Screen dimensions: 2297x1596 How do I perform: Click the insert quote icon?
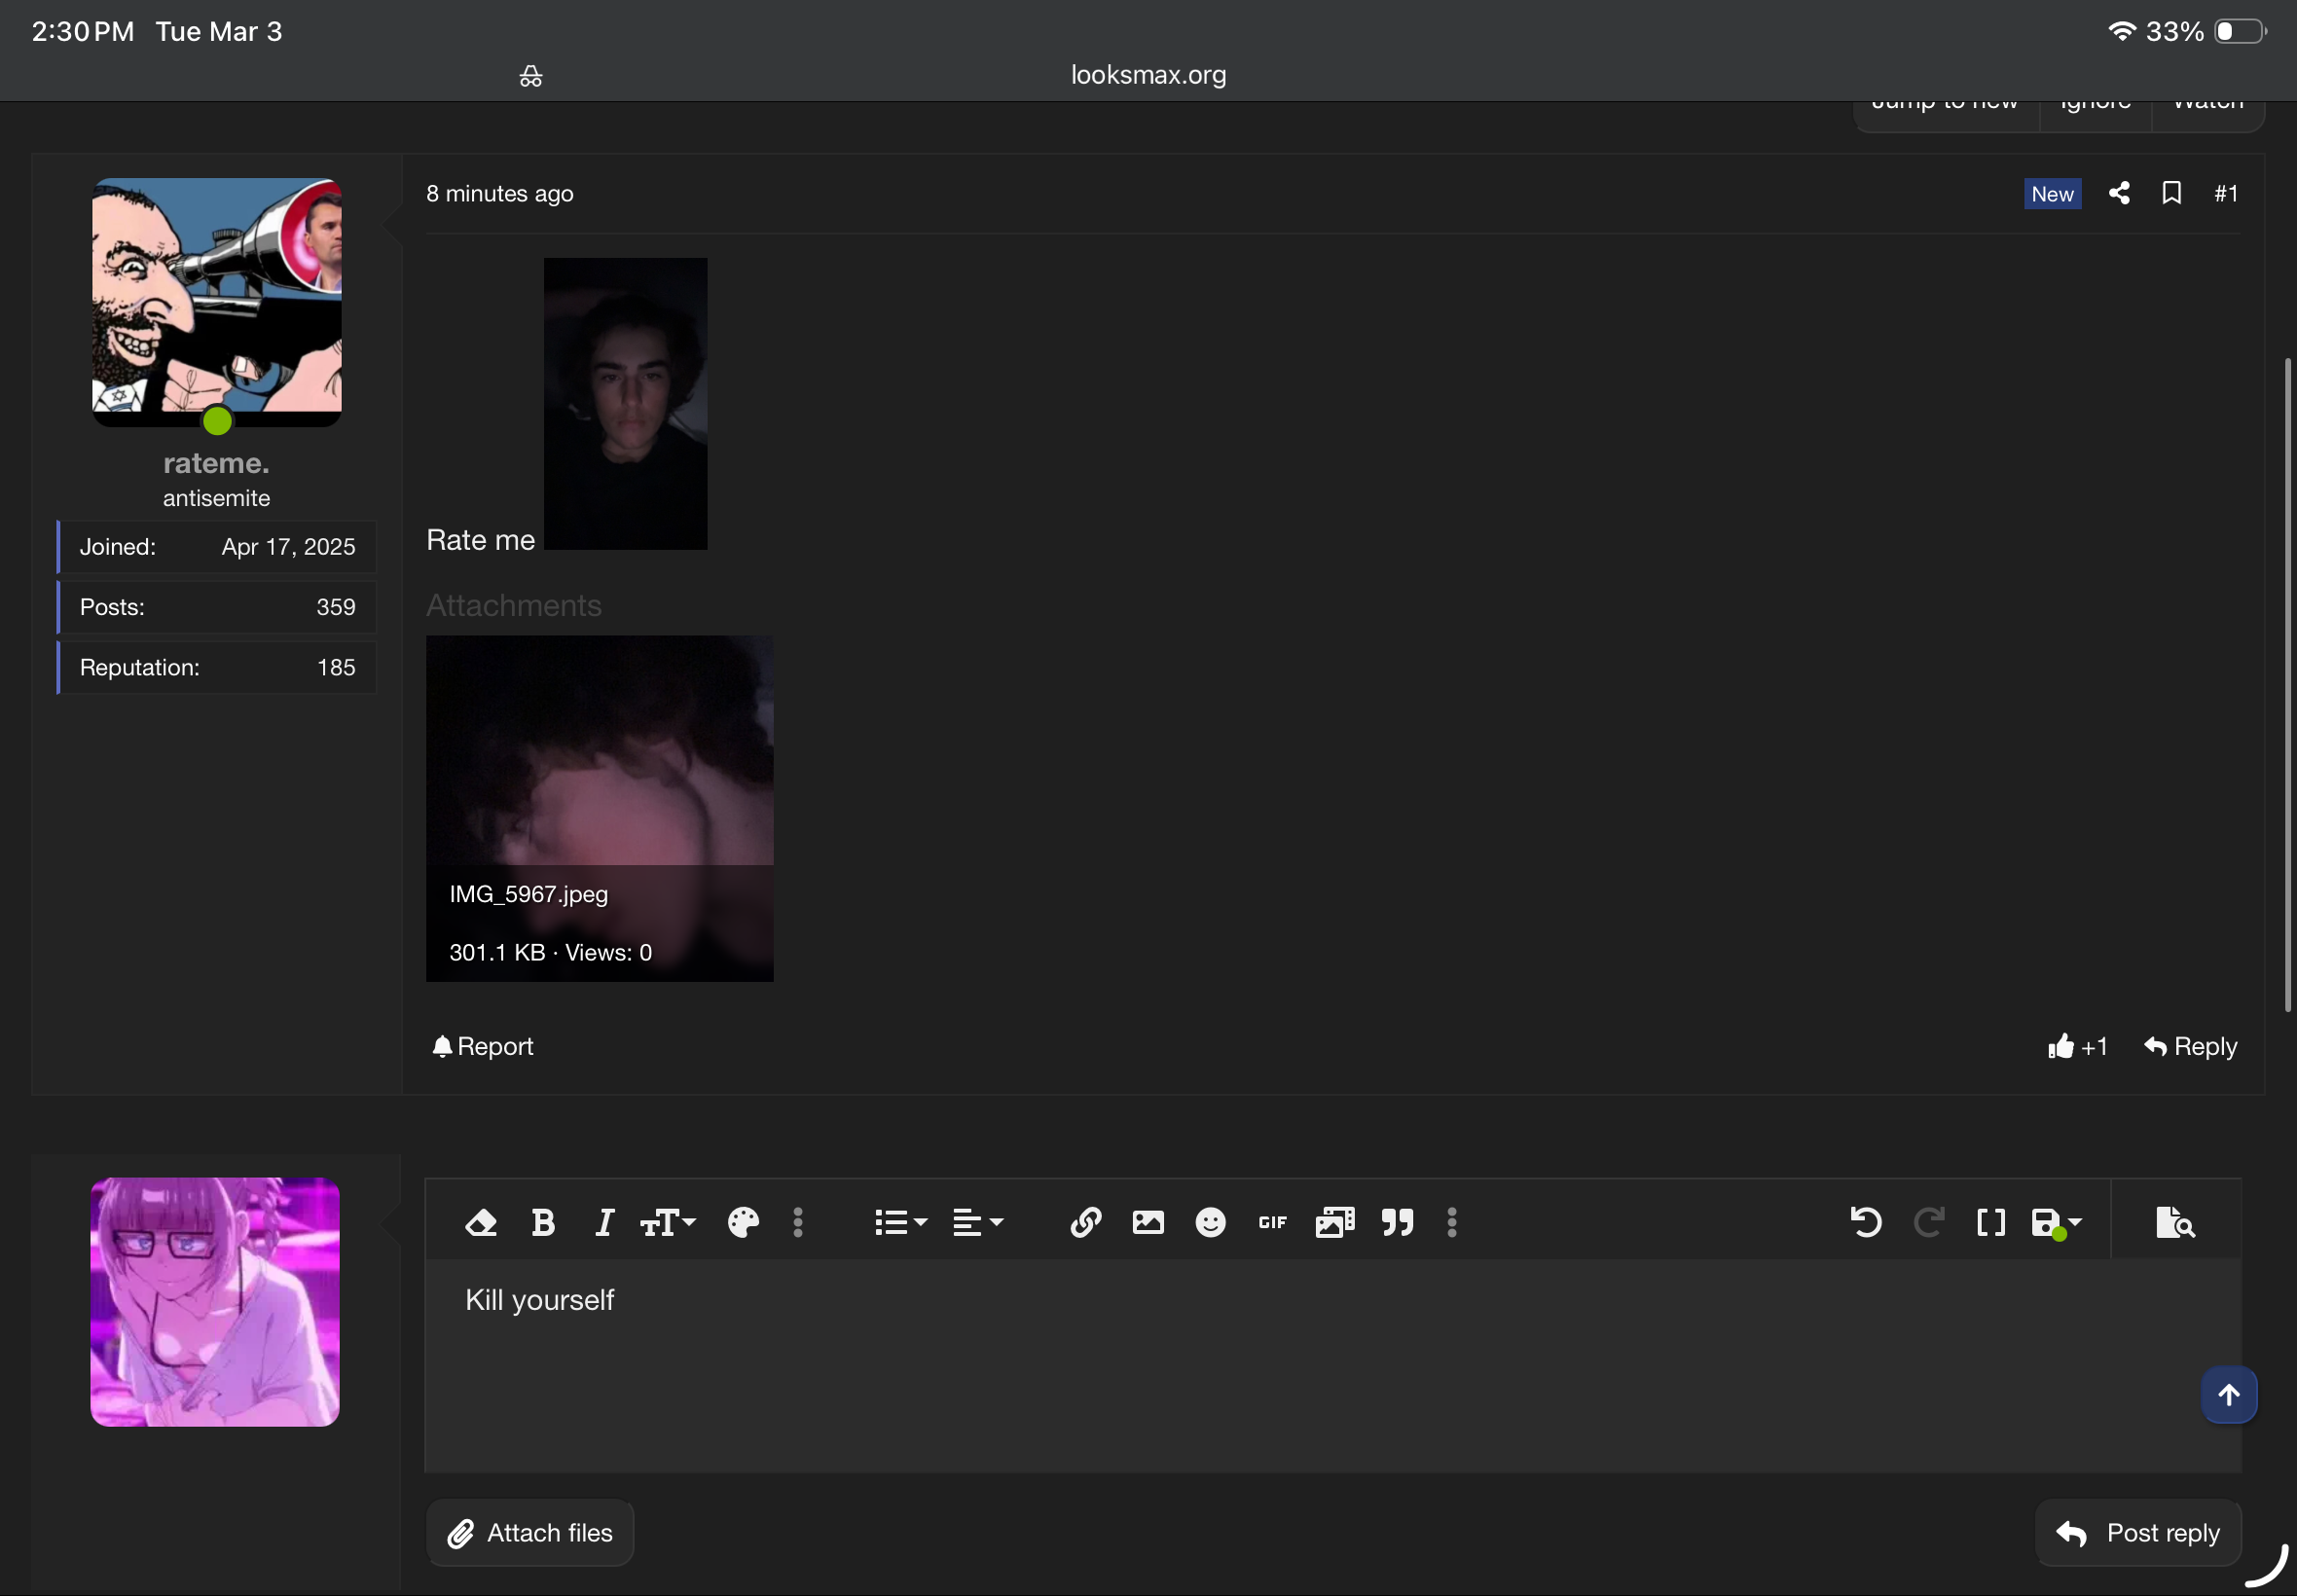[x=1397, y=1222]
